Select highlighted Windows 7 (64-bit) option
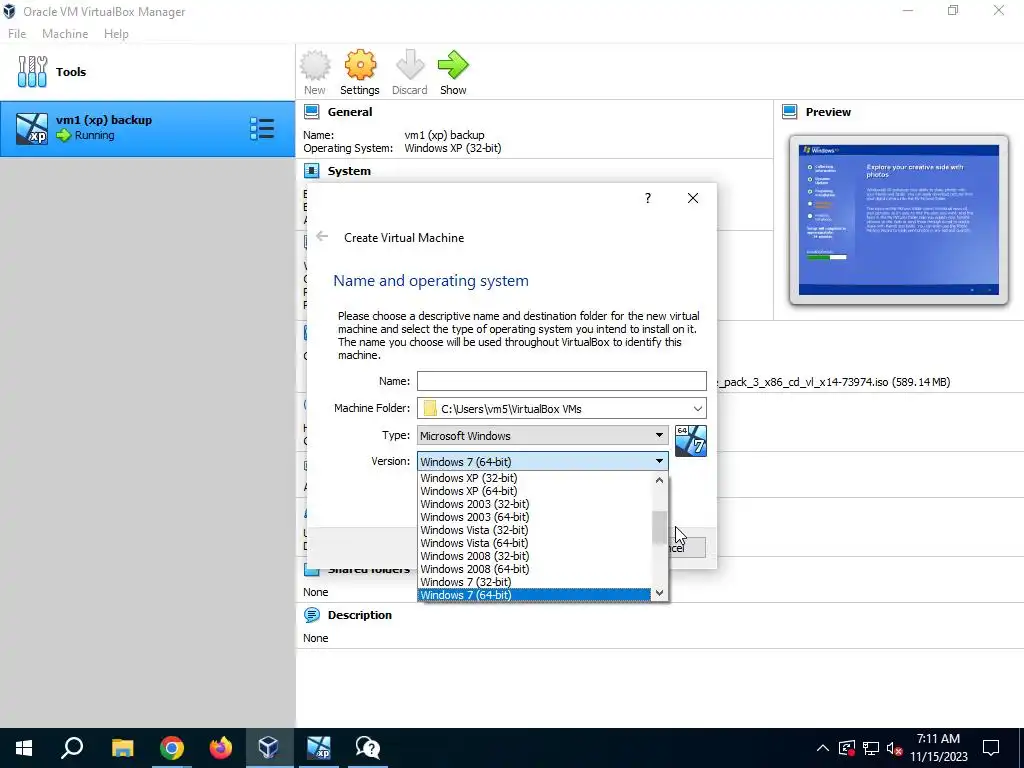Screen dimensions: 1024x768 point(534,595)
